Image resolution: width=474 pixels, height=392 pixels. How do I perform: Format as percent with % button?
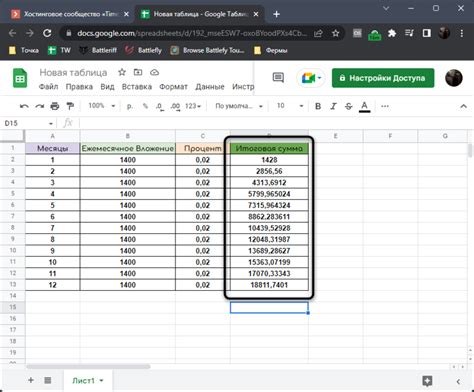click(145, 106)
